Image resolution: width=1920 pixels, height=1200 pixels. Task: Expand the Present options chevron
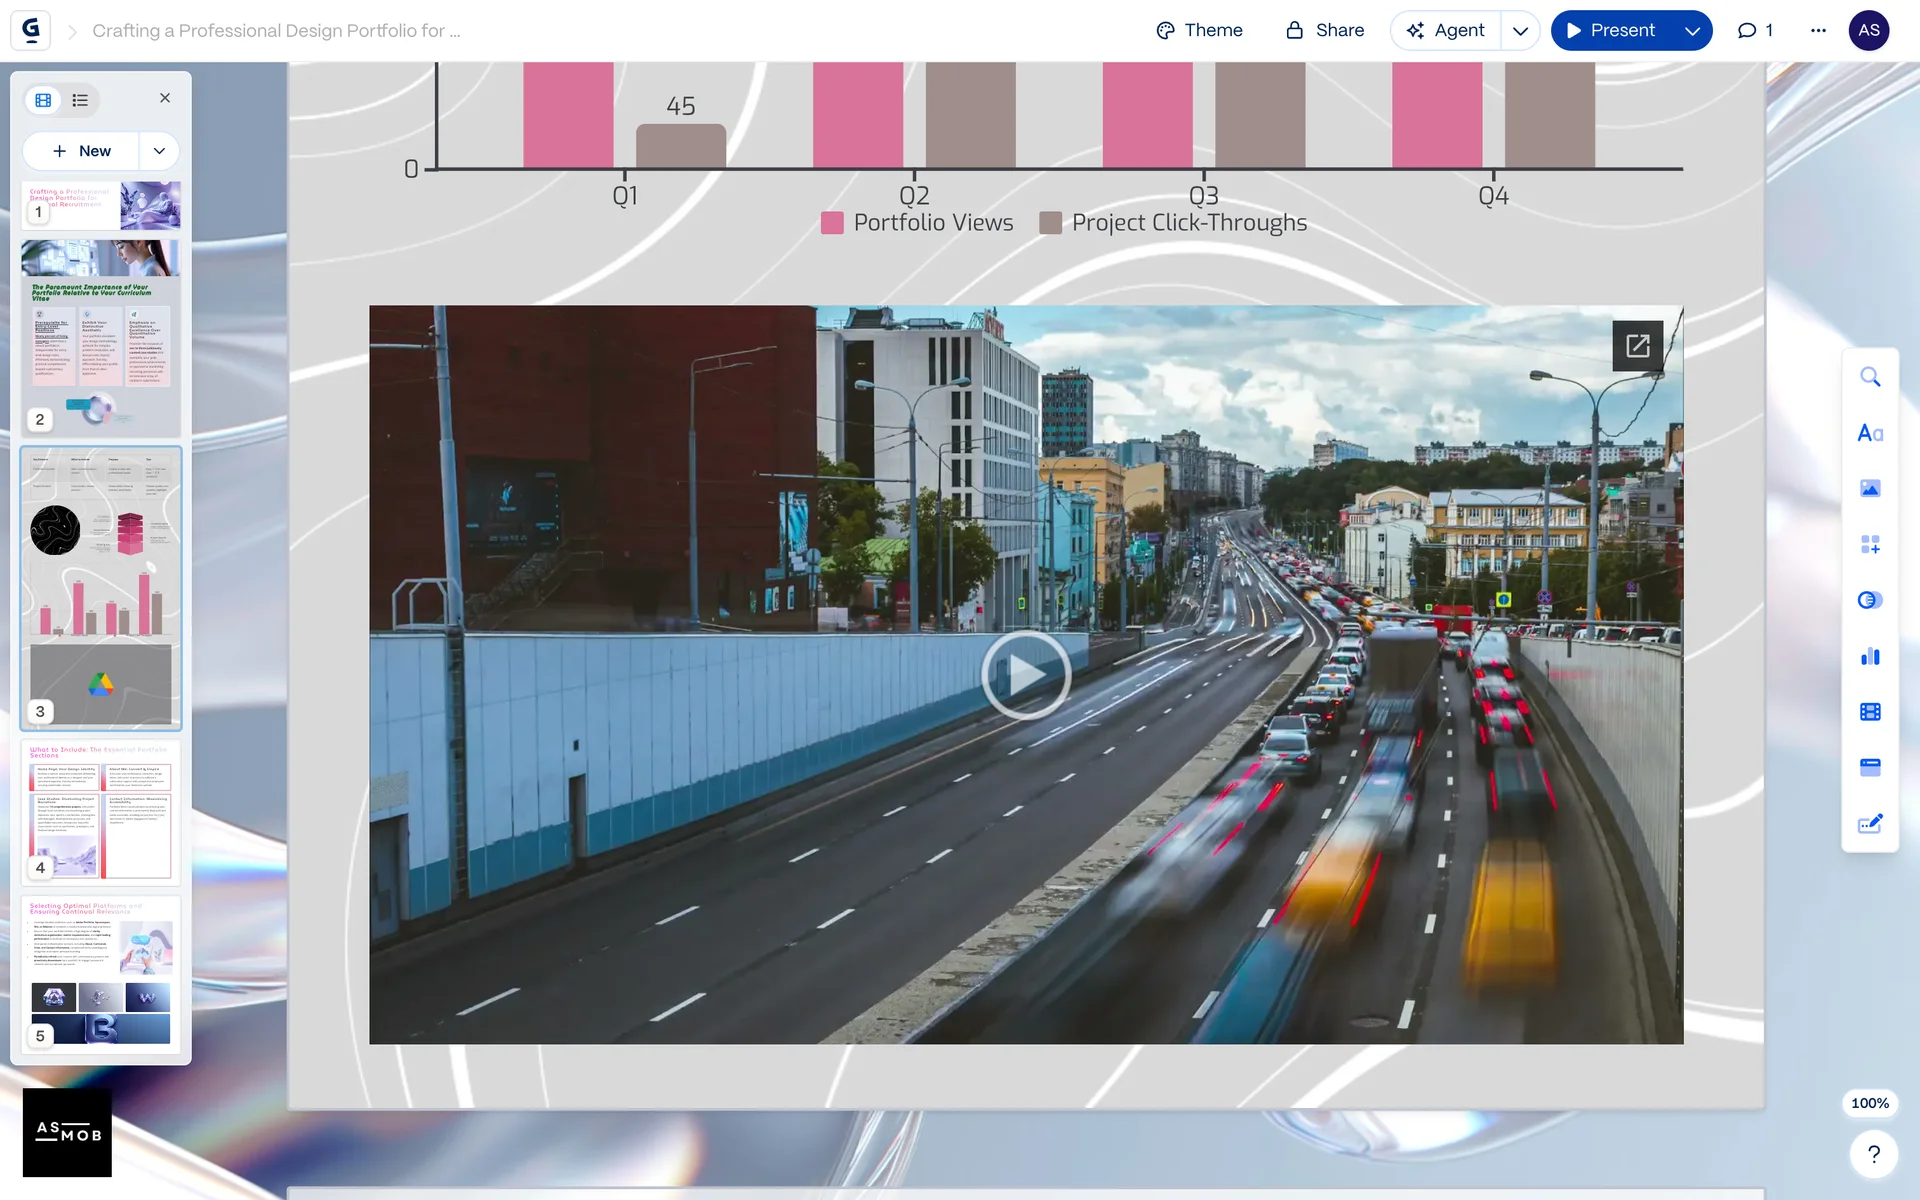click(1692, 31)
